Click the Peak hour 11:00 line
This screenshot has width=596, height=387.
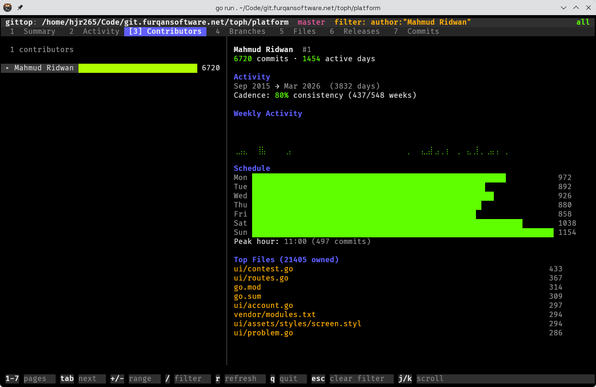point(302,241)
